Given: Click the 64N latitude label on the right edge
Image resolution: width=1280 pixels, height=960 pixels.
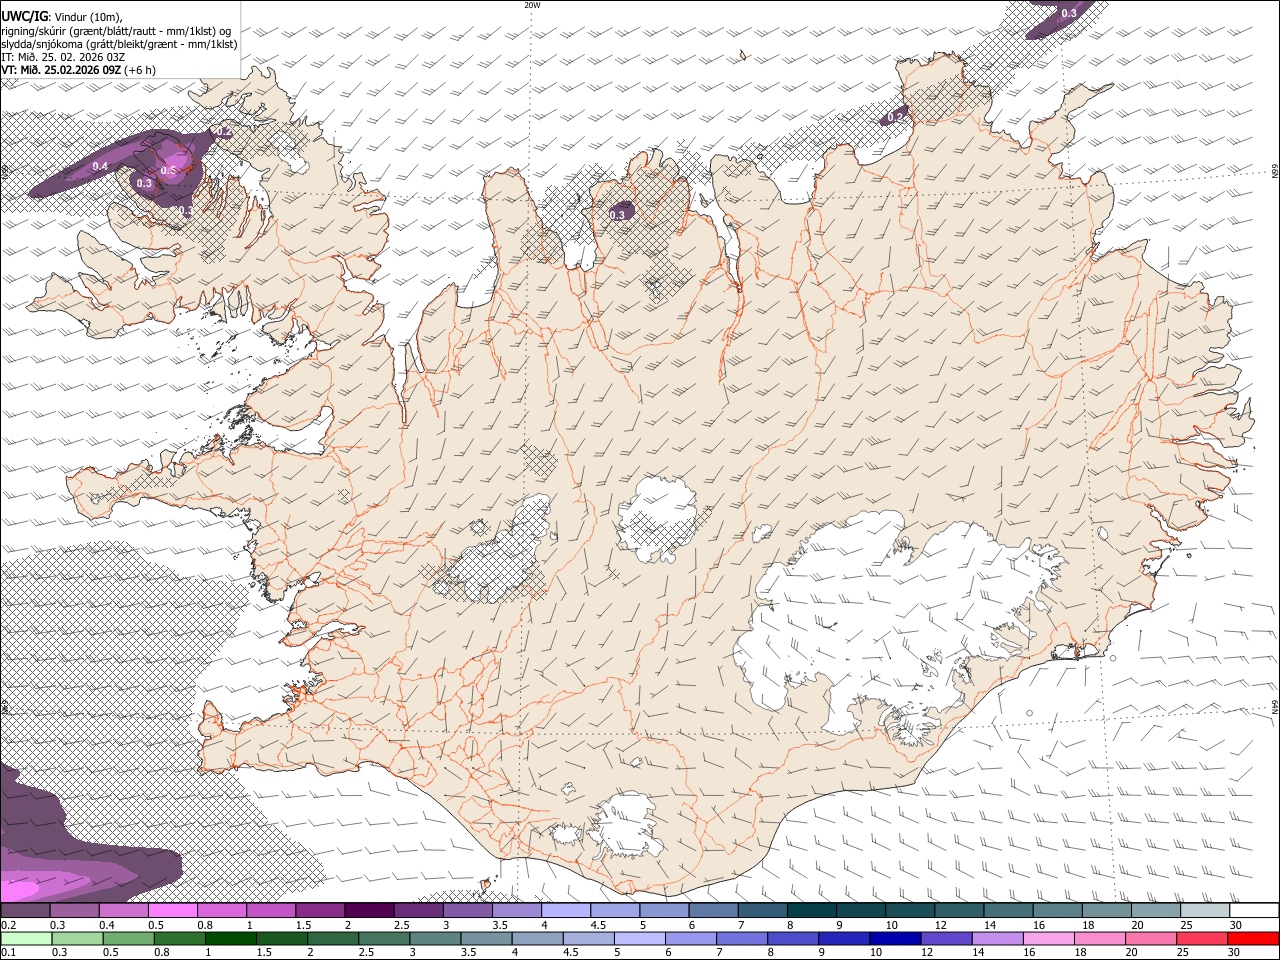Looking at the screenshot, I should point(1275,706).
